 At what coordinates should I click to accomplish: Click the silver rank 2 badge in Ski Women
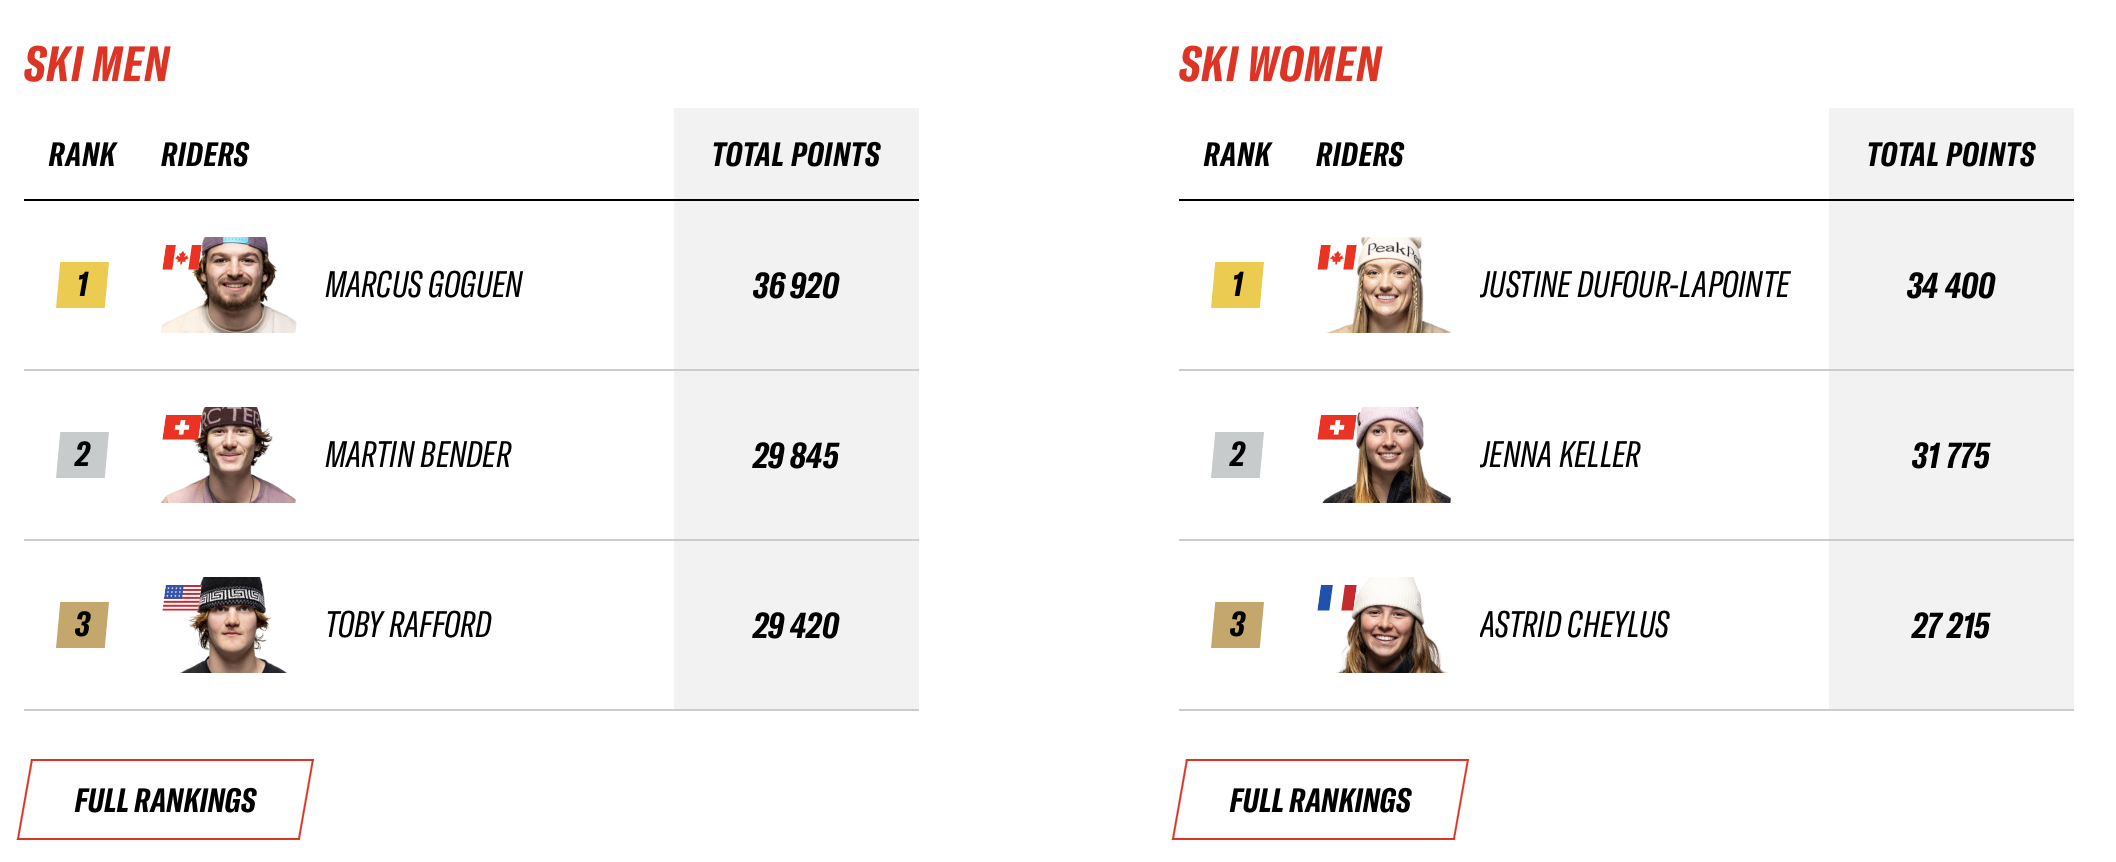click(1237, 455)
